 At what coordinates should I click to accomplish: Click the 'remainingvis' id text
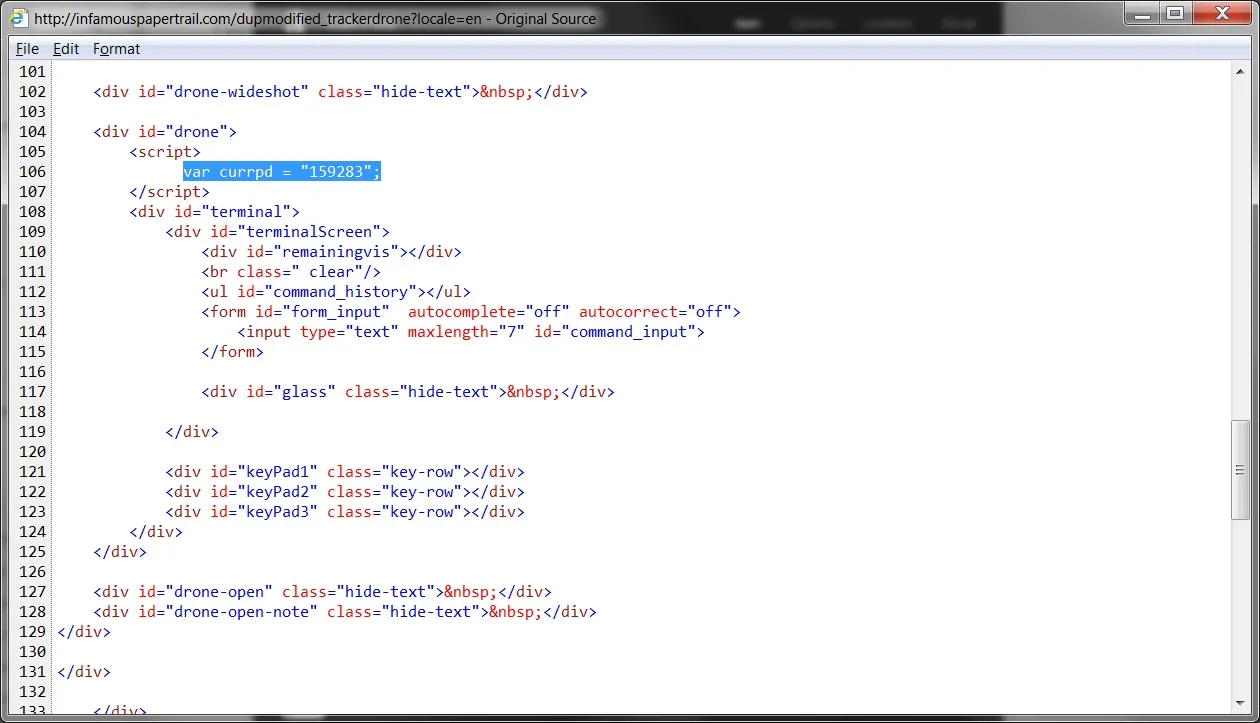coord(336,251)
